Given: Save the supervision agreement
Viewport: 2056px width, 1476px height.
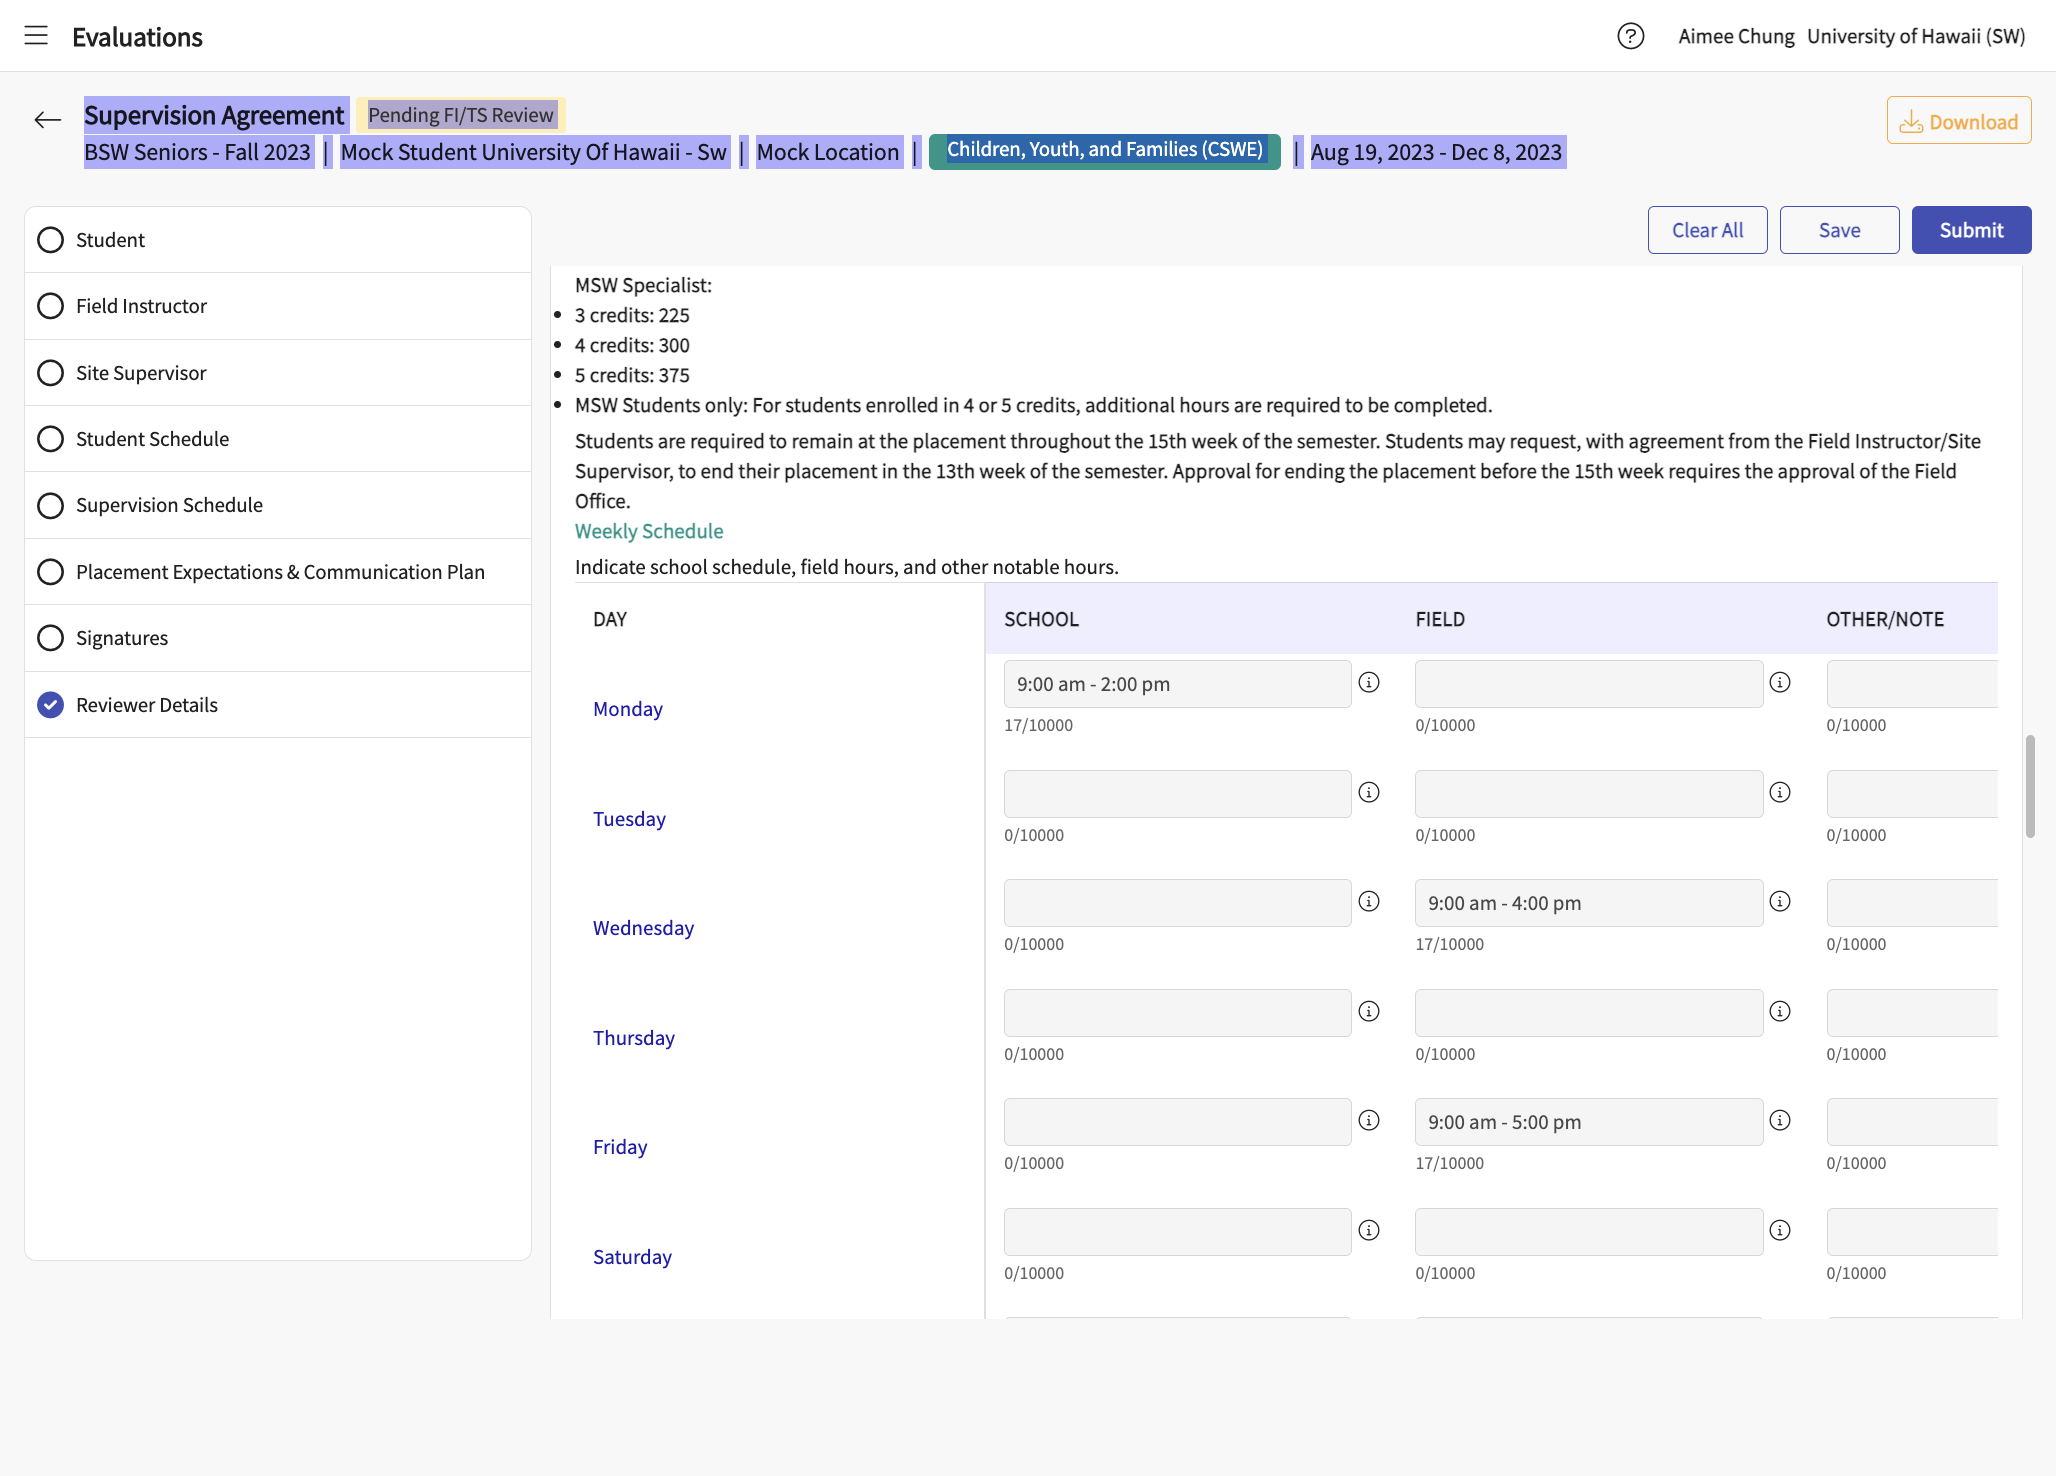Looking at the screenshot, I should [1839, 230].
